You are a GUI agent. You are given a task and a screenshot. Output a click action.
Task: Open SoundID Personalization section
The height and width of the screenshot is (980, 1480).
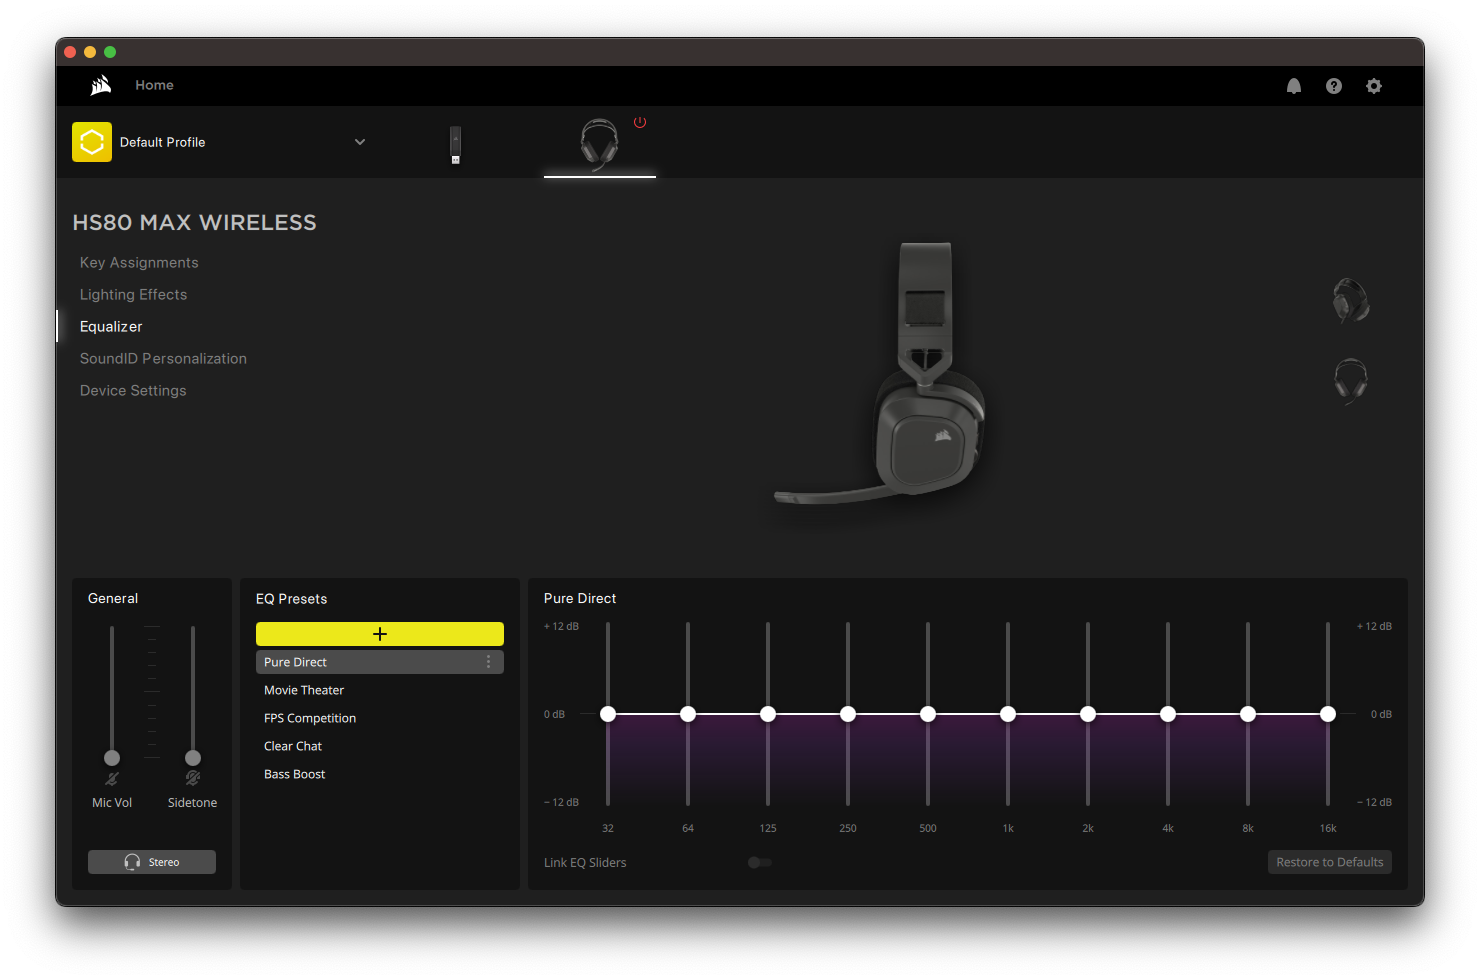(x=163, y=359)
